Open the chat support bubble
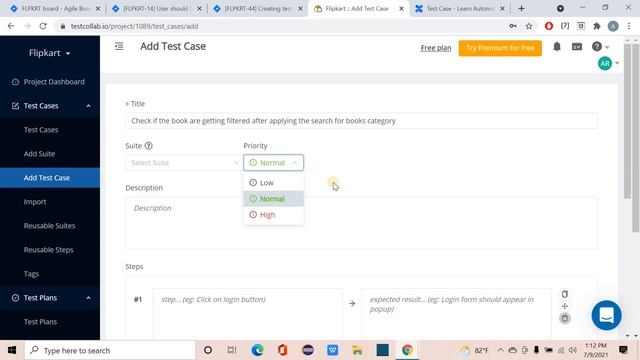Screen dimensions: 640x360 [x=607, y=315]
